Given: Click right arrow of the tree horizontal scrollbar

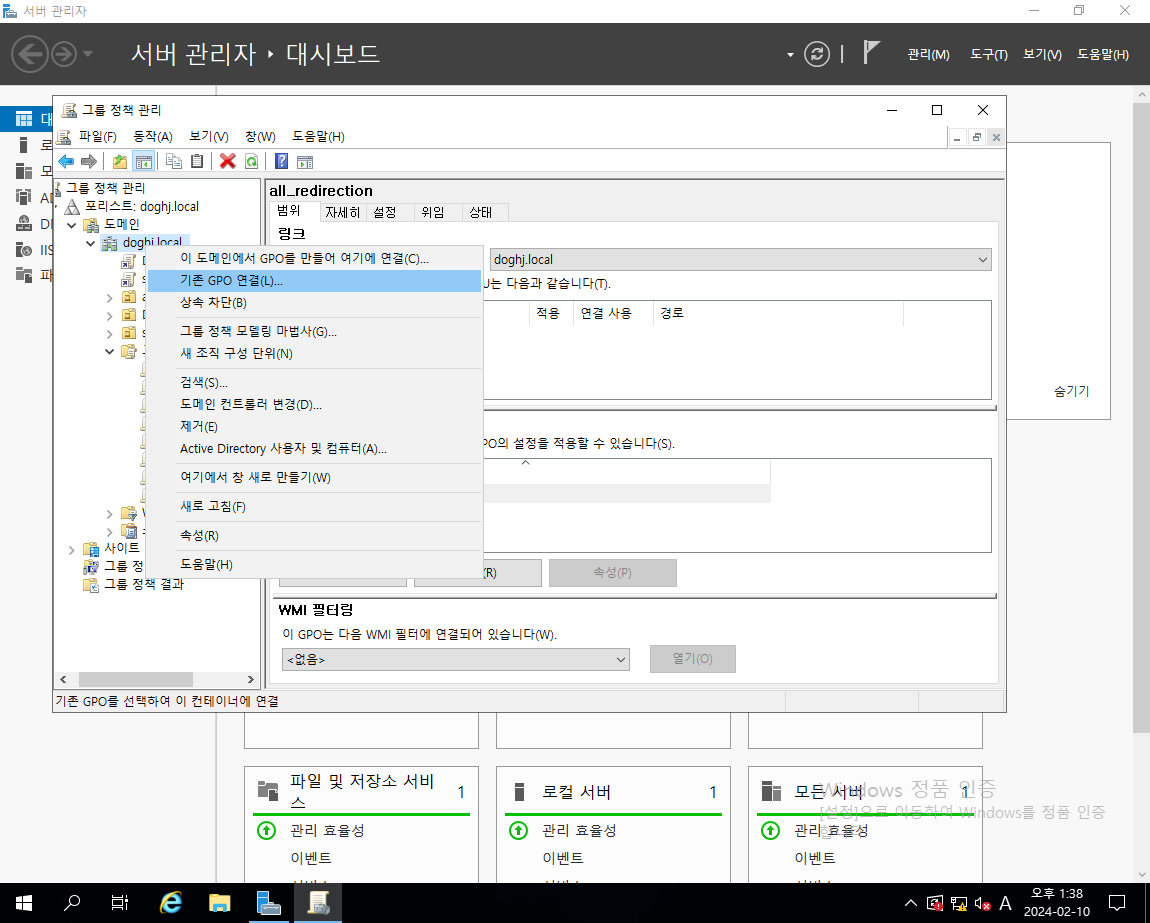Looking at the screenshot, I should 250,679.
